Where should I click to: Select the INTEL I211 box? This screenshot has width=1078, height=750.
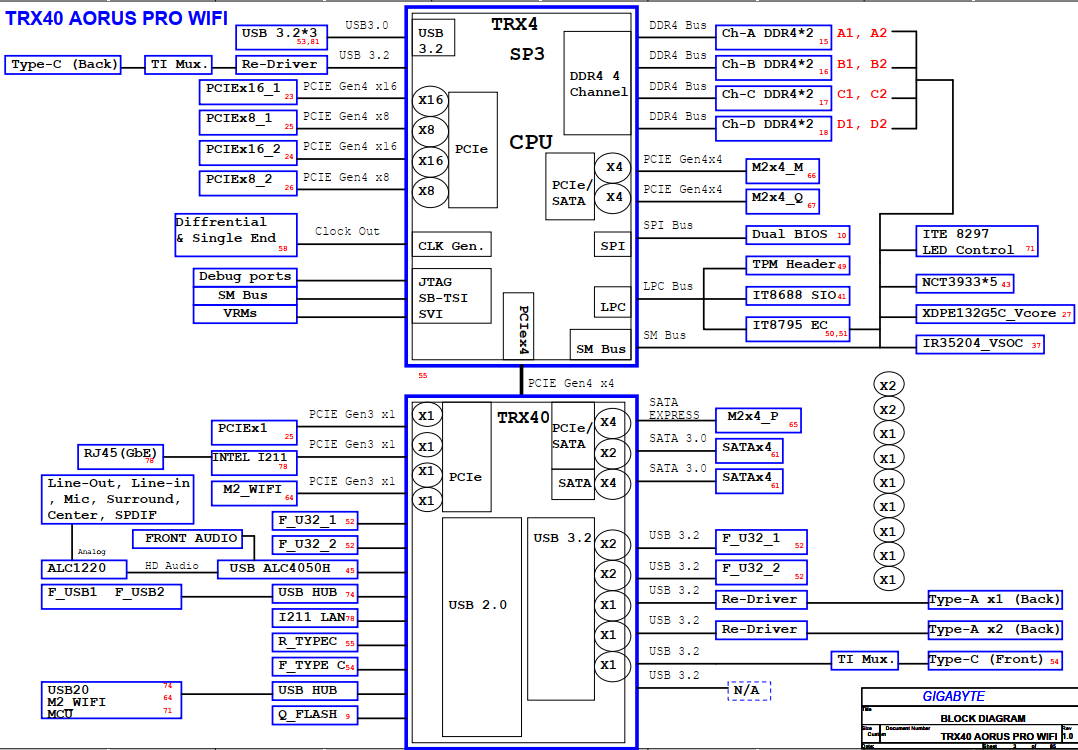coord(254,463)
